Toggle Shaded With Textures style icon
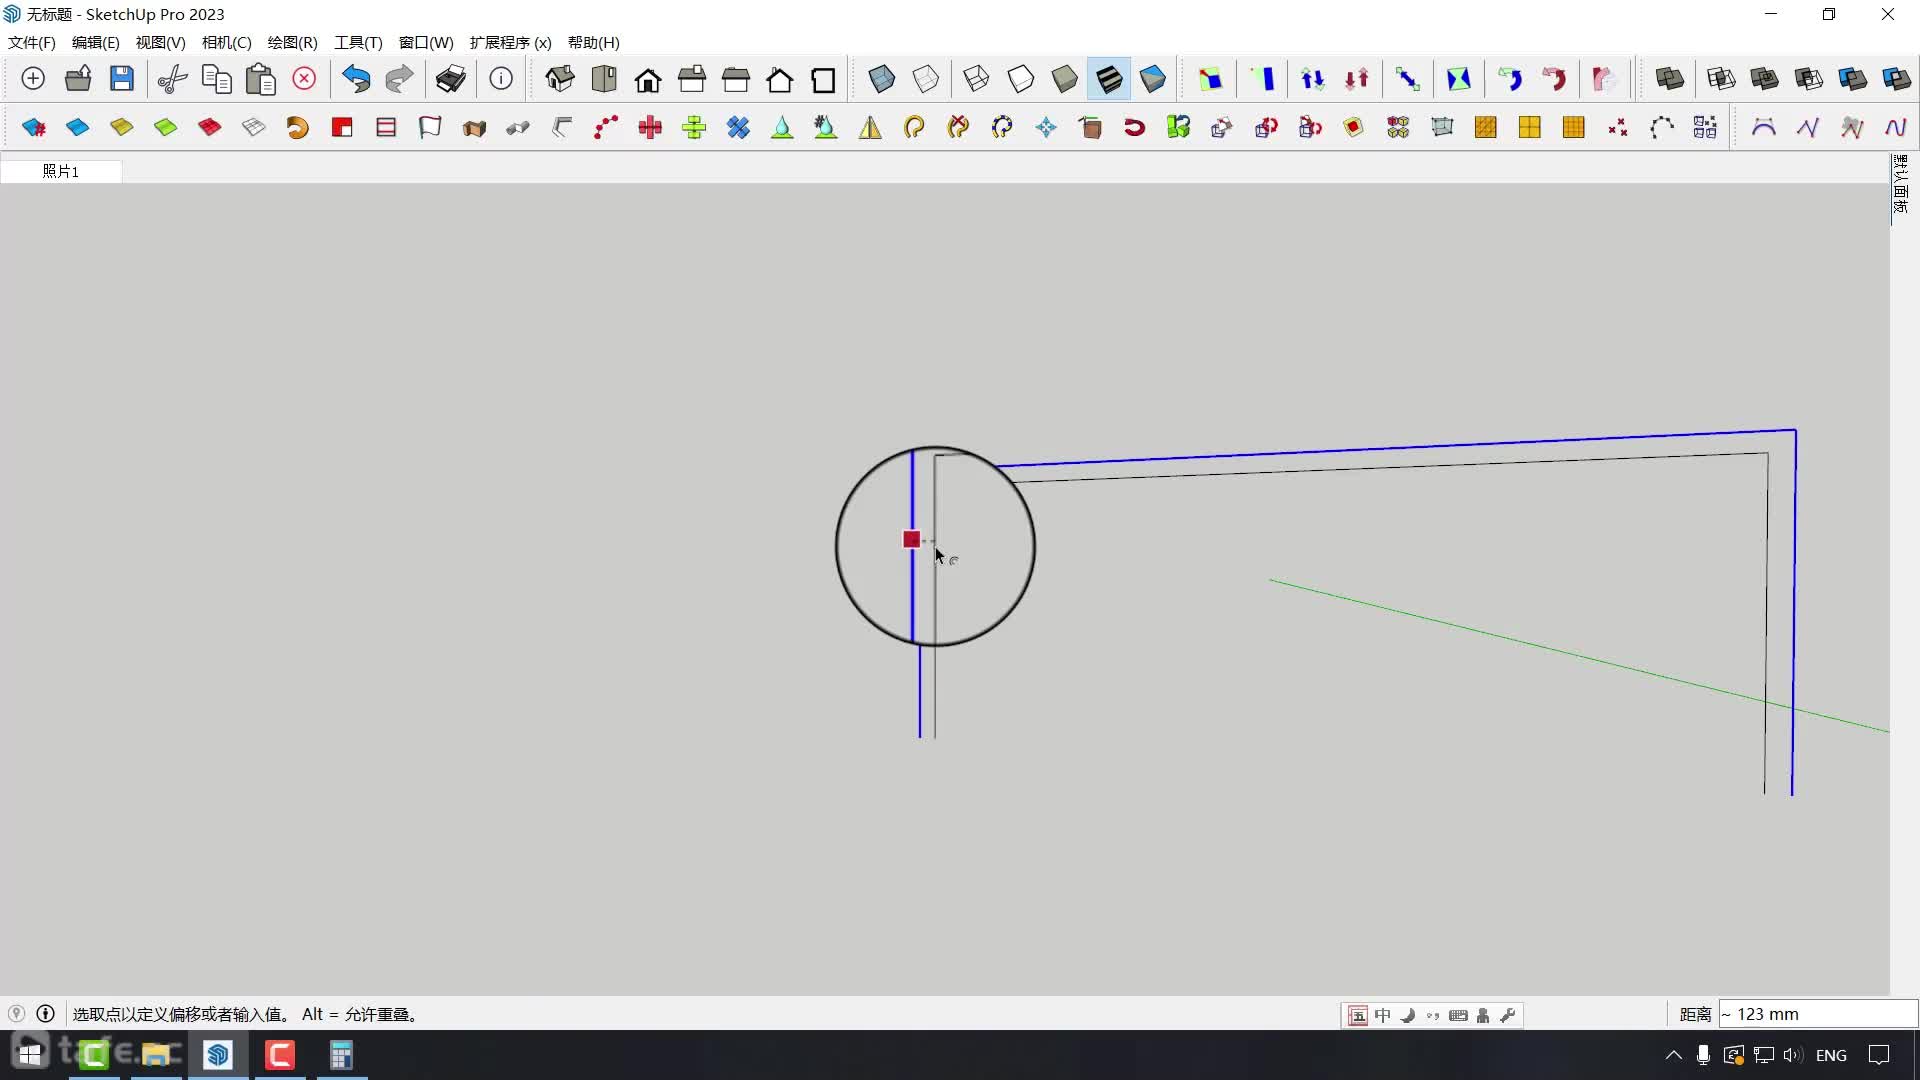This screenshot has width=1920, height=1080. tap(1109, 79)
